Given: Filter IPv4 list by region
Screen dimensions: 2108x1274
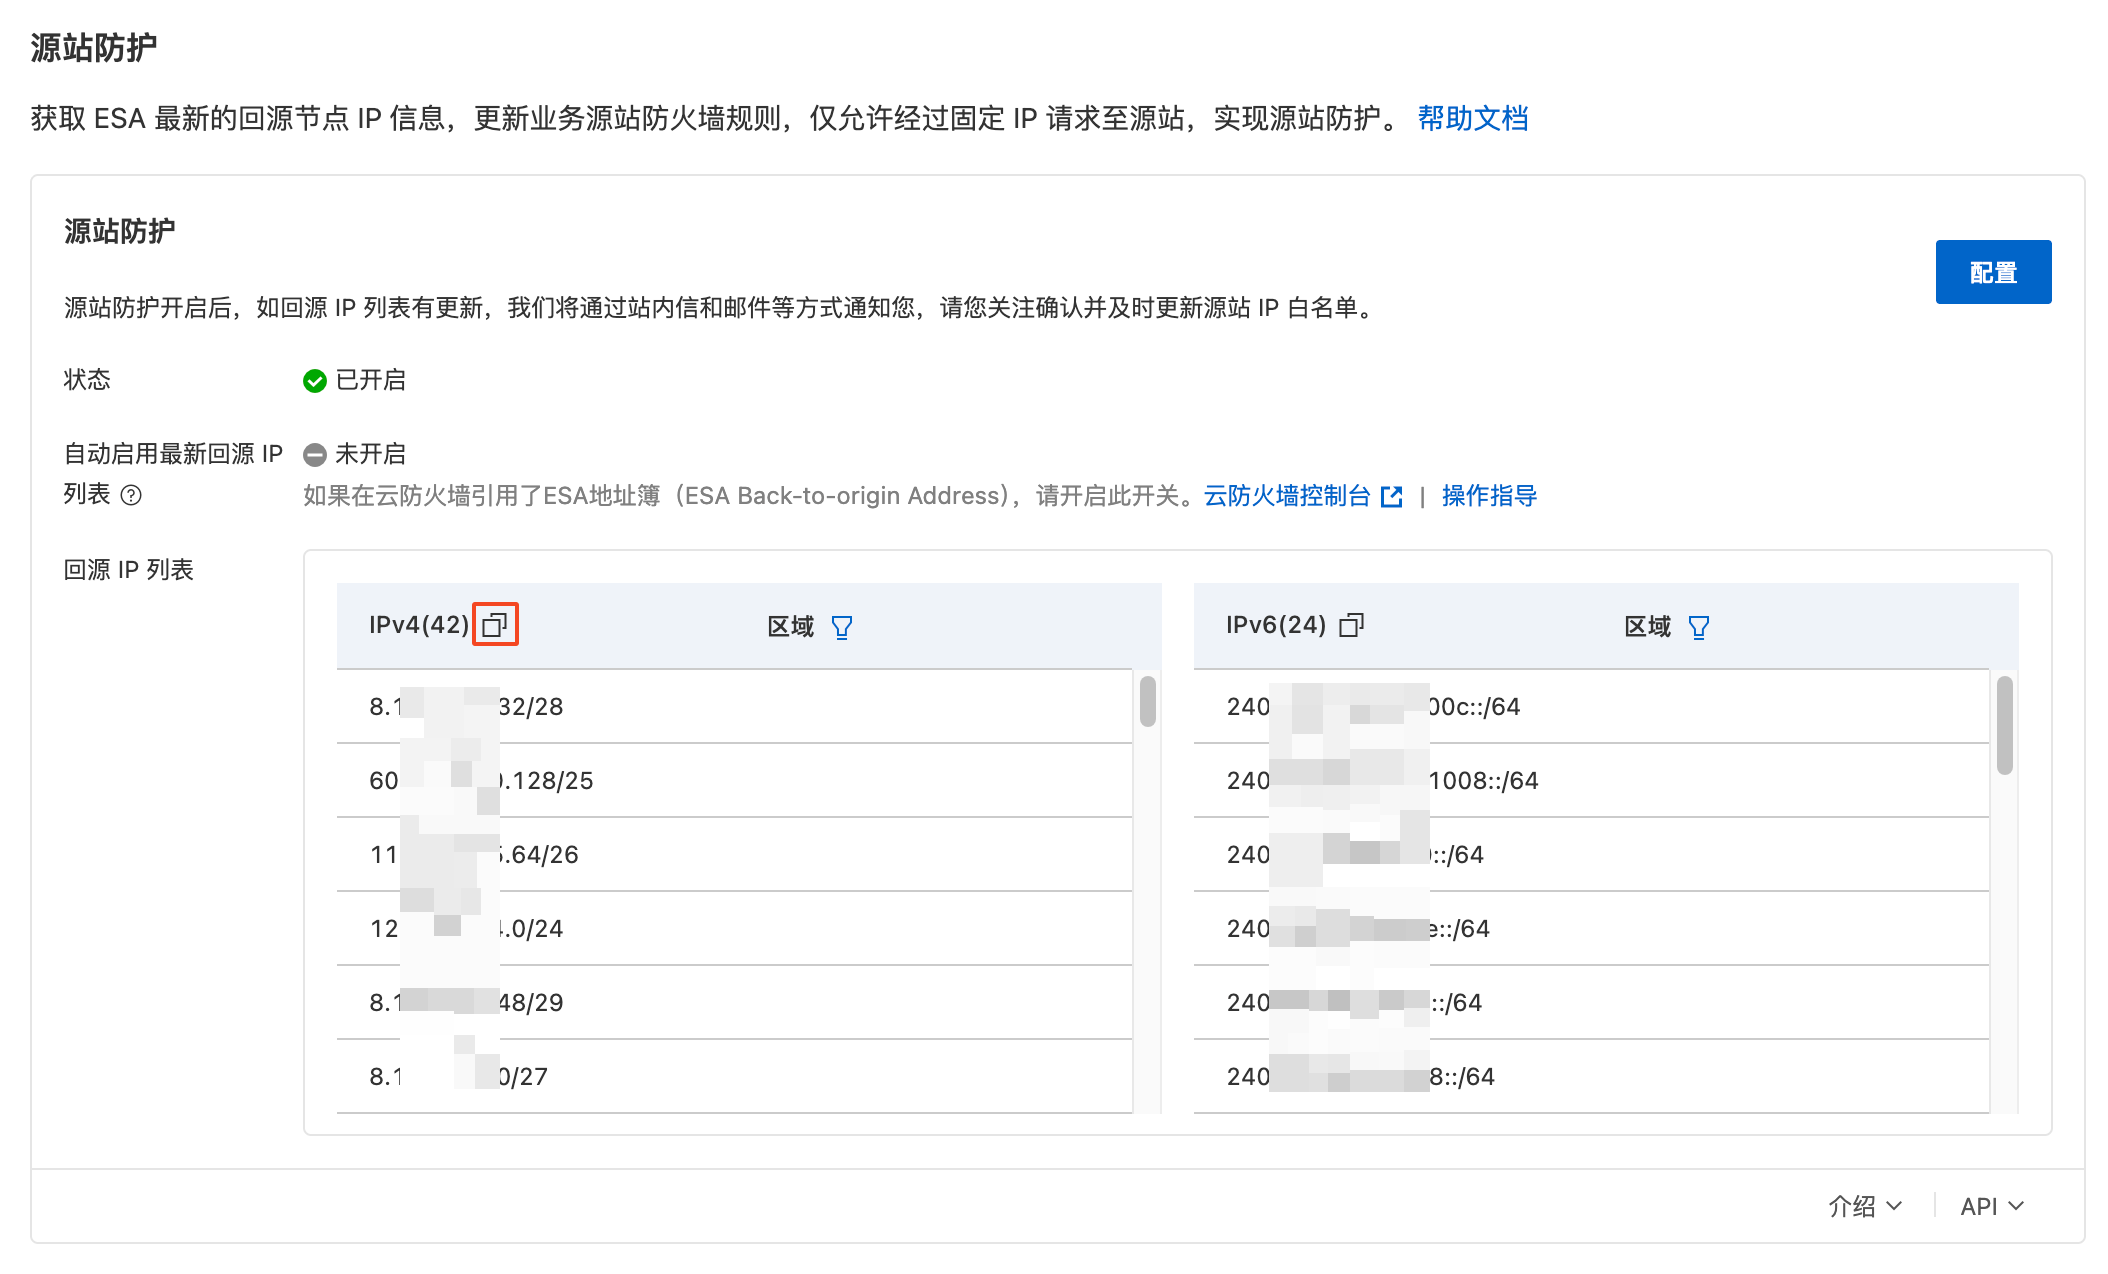Looking at the screenshot, I should point(842,627).
